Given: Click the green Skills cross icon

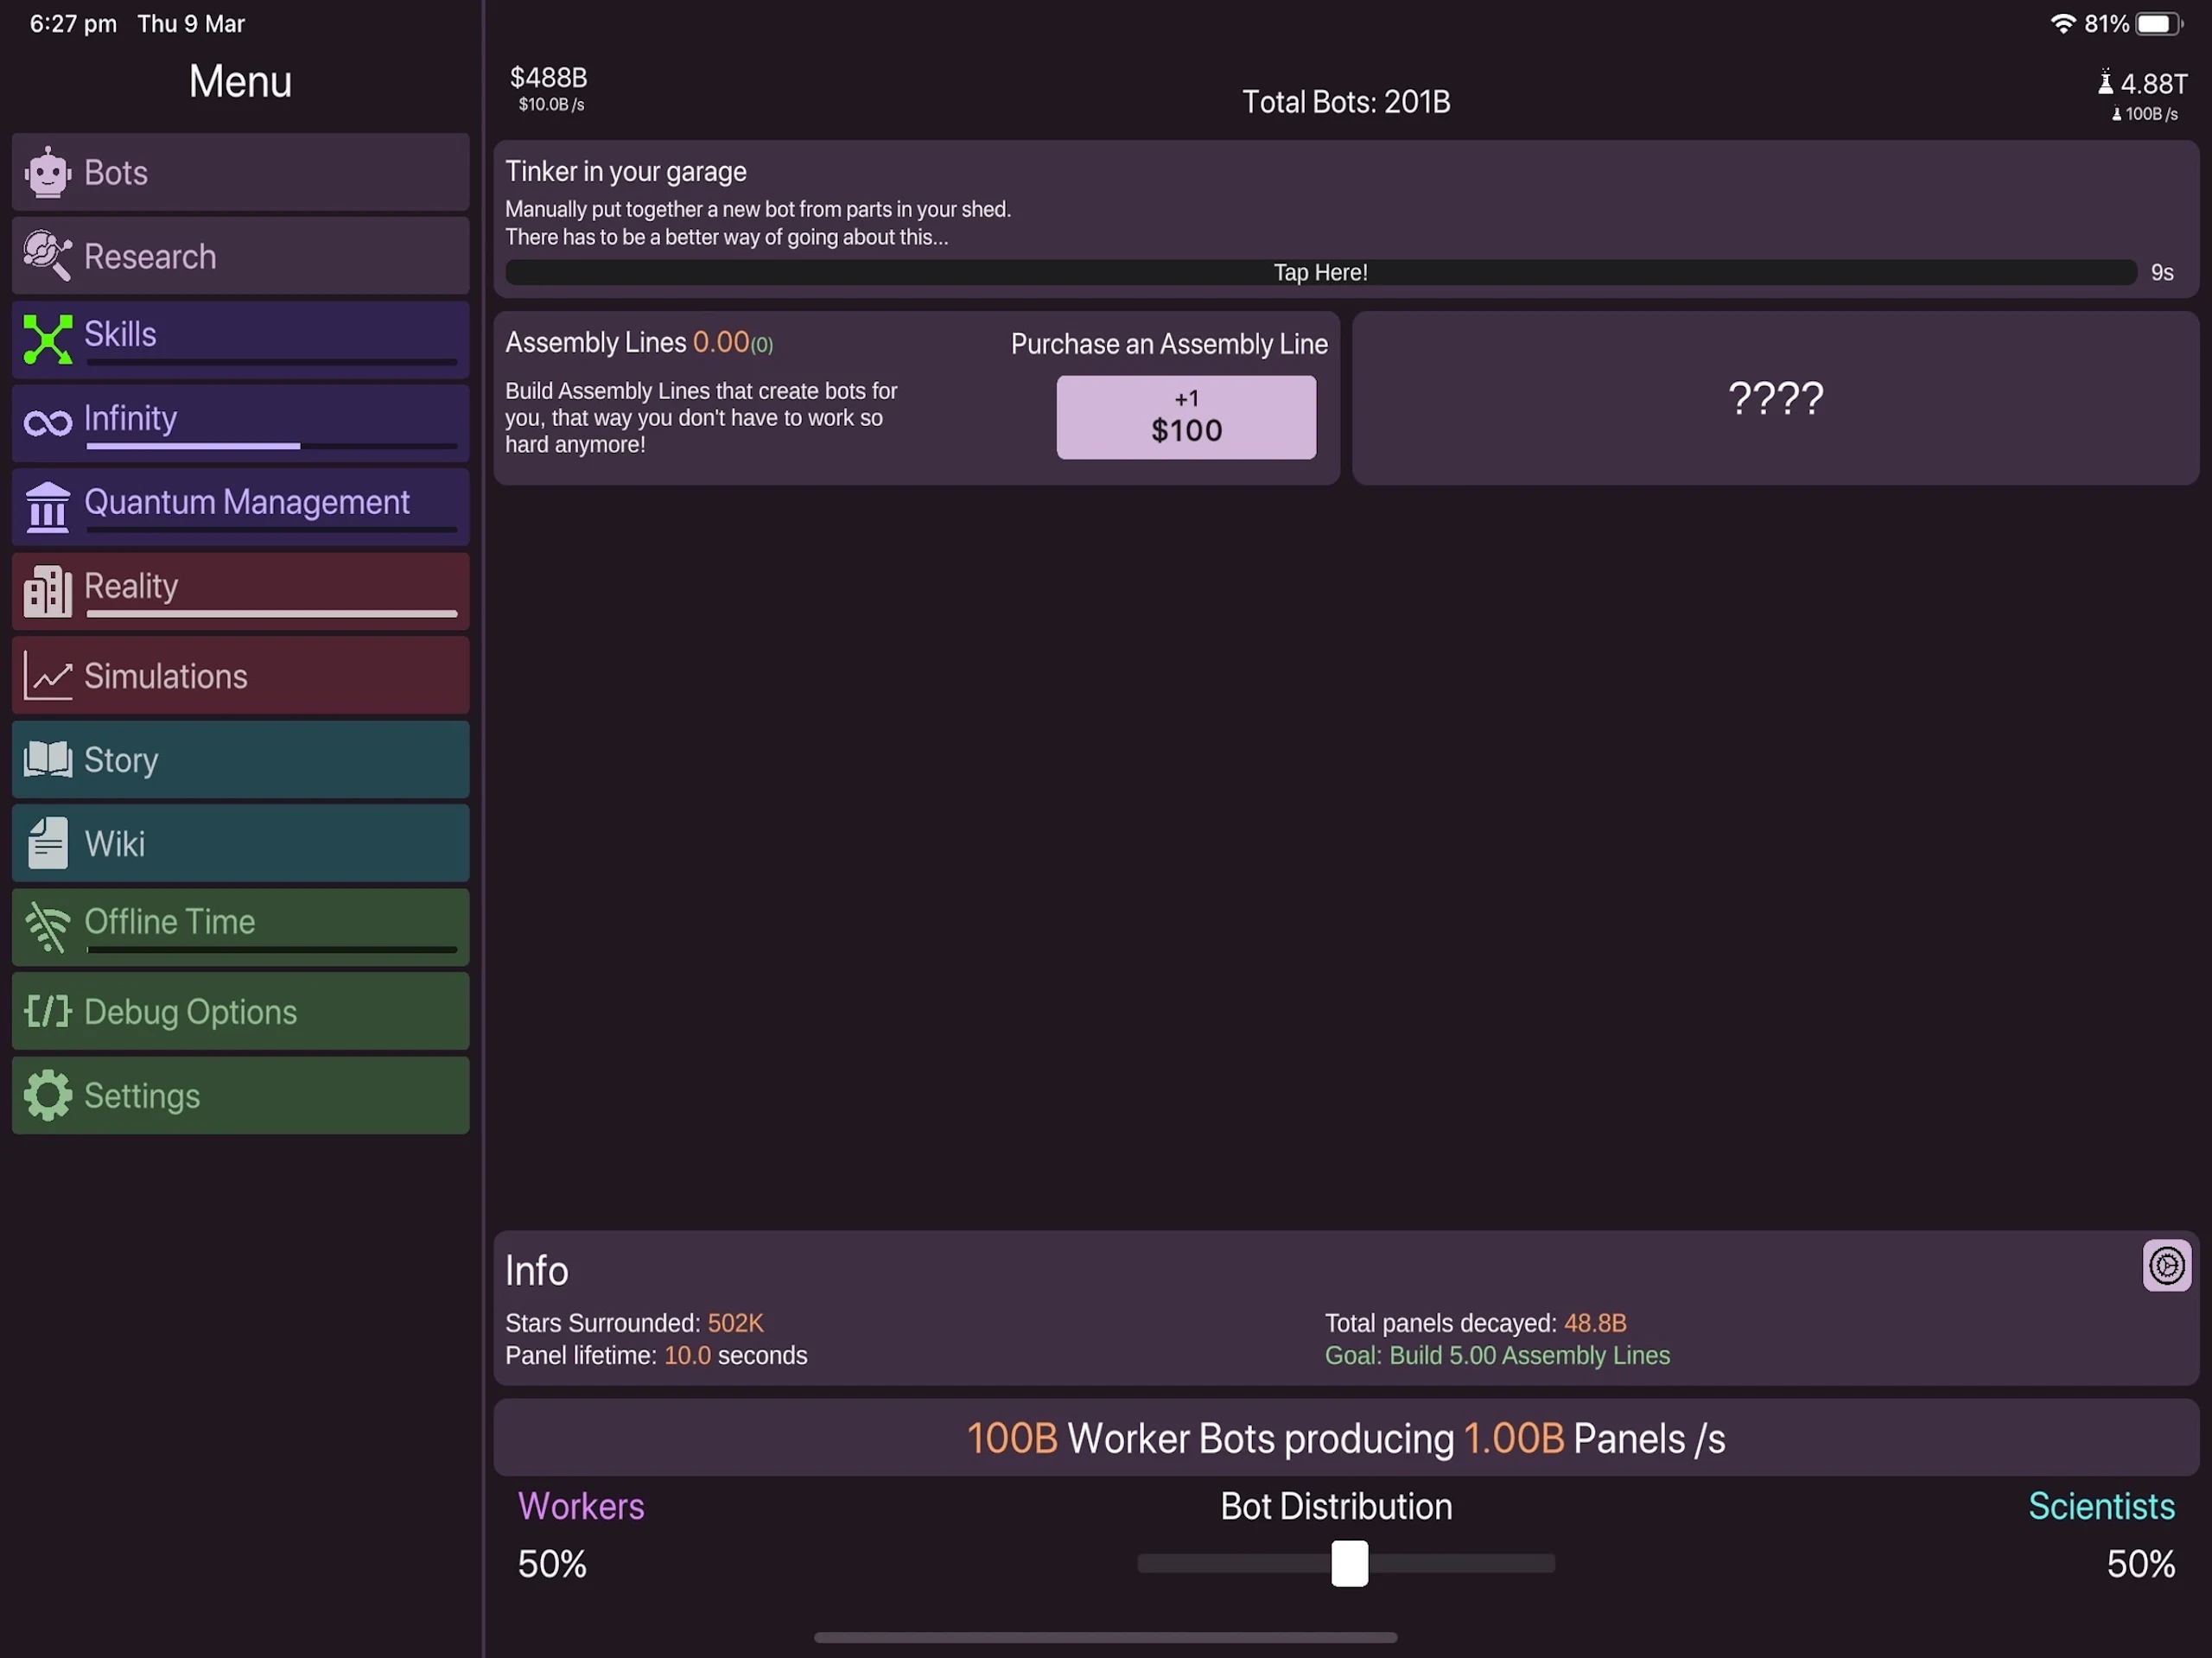Looking at the screenshot, I should [47, 338].
